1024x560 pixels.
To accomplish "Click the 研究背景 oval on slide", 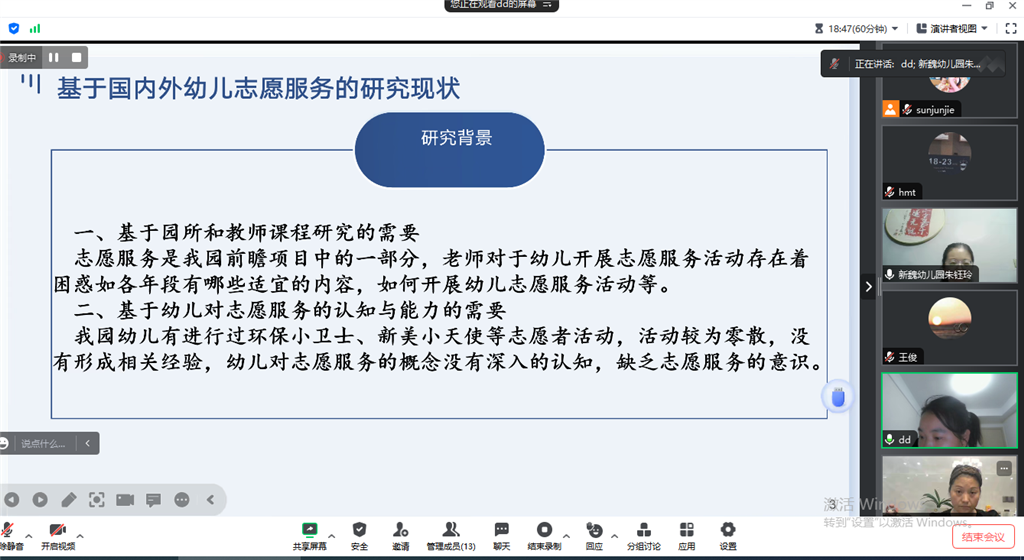I will click(449, 150).
